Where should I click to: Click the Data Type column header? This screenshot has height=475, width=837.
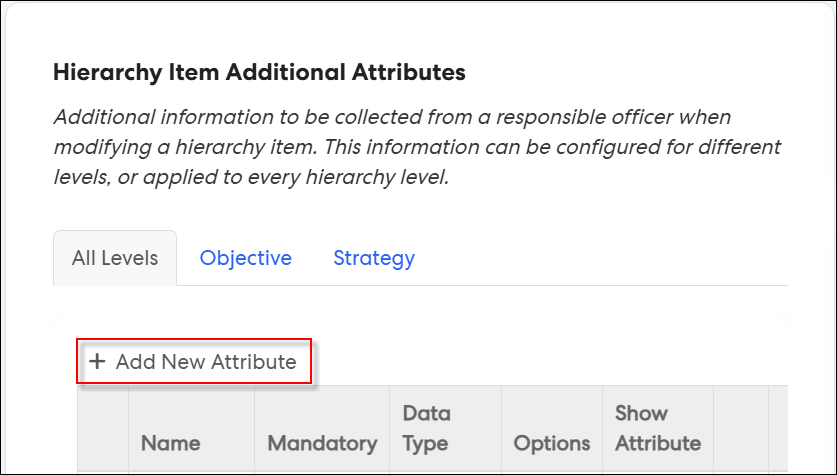tap(446, 428)
